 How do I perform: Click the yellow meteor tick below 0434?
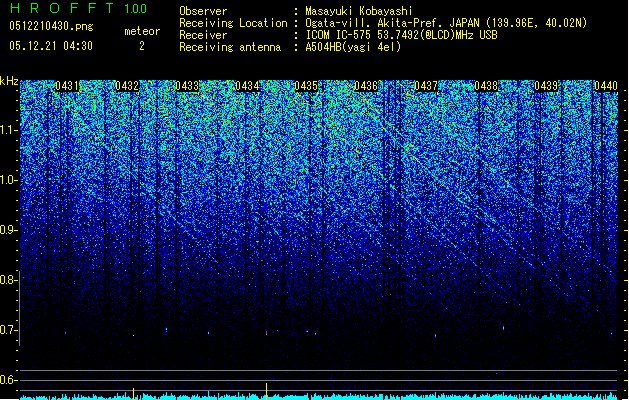266,391
